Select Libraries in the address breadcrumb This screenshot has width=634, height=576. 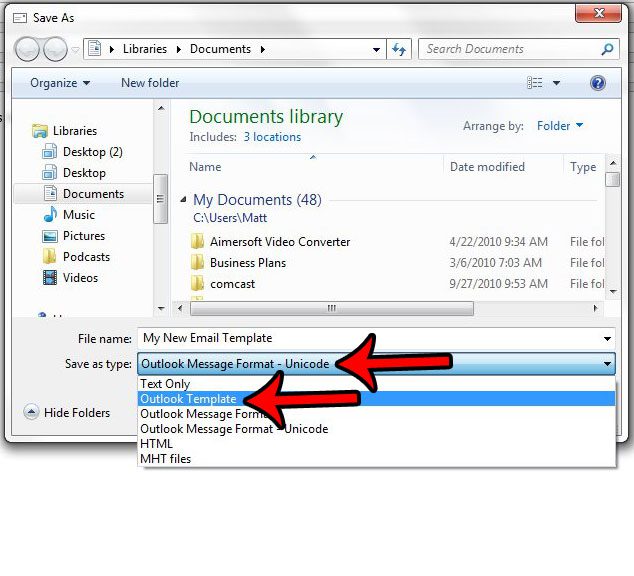(x=145, y=49)
